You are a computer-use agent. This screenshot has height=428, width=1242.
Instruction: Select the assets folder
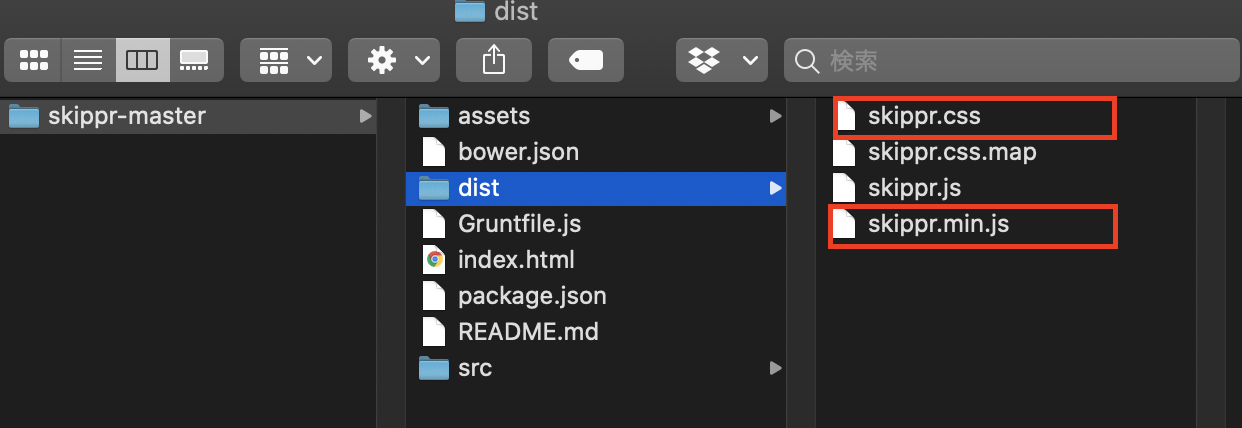coord(595,116)
